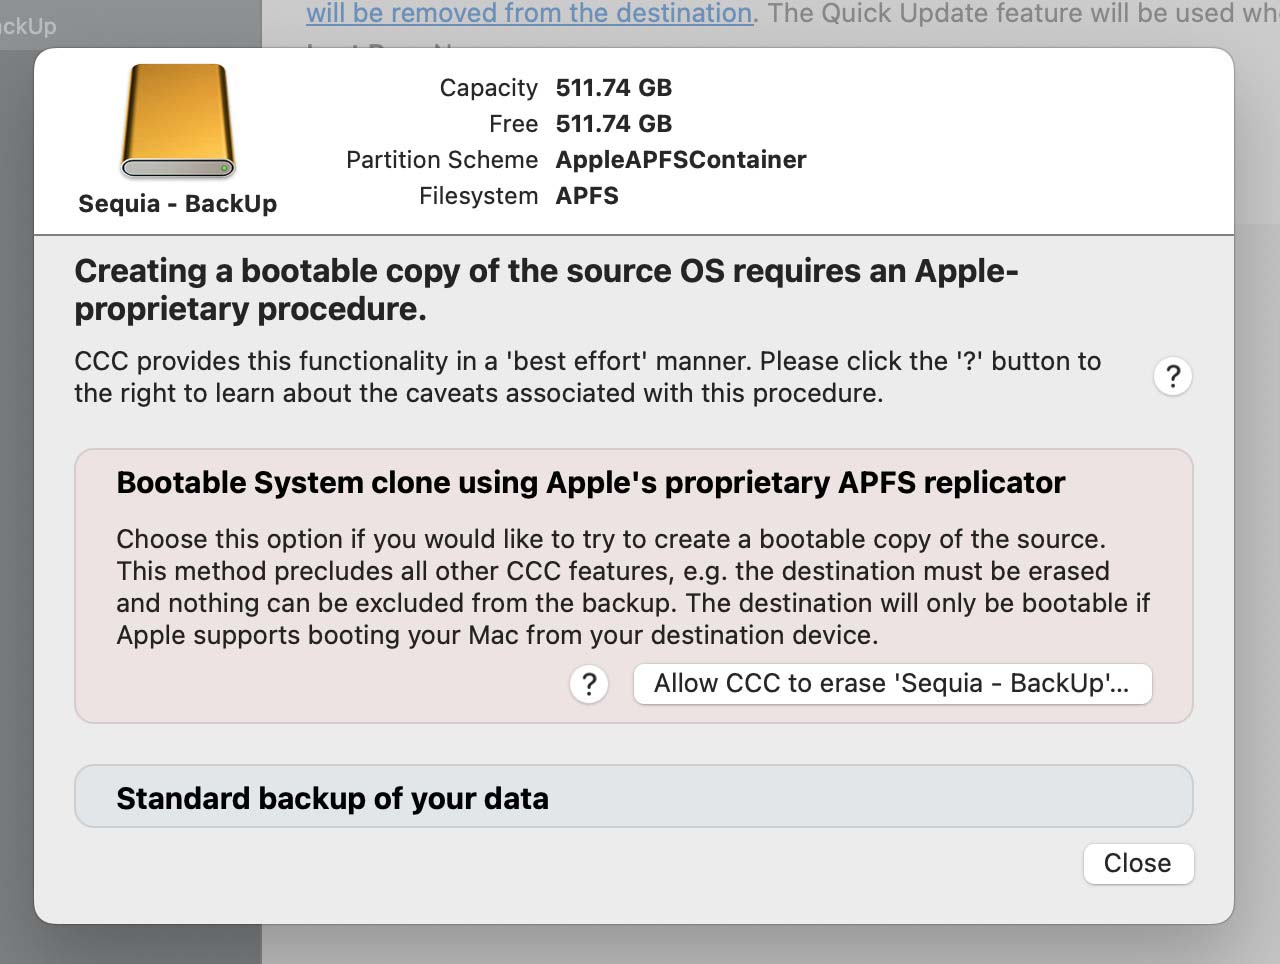Allow CCC to erase 'Sequia - BackUp'
The height and width of the screenshot is (964, 1280).
(892, 684)
